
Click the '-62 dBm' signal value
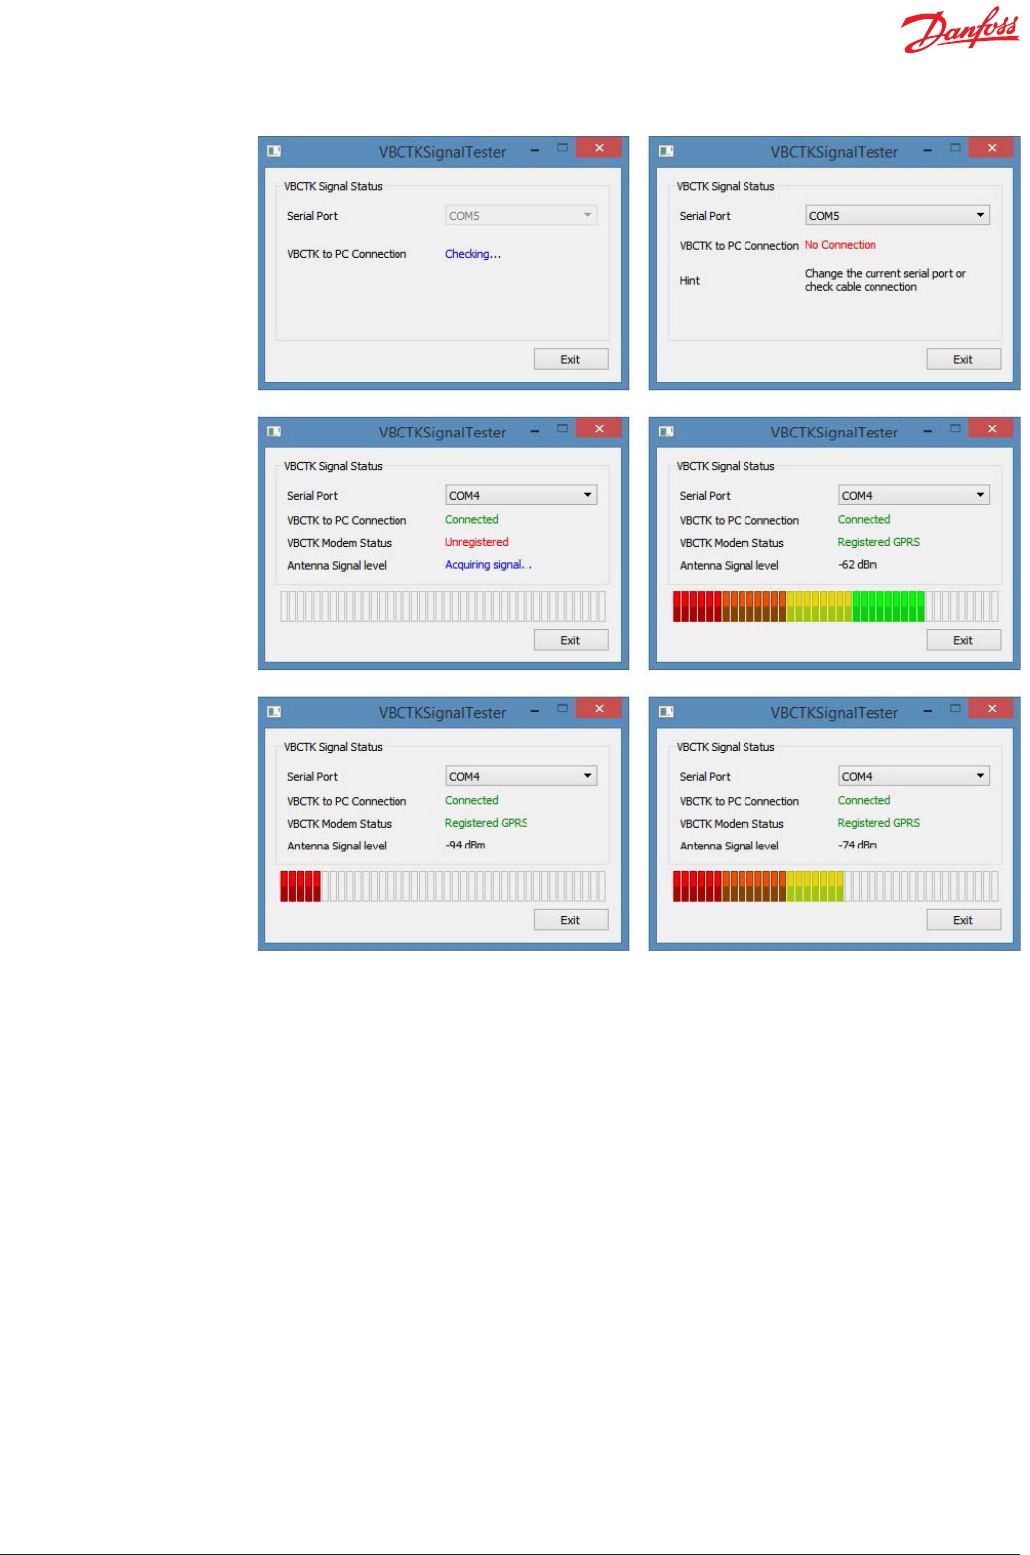click(x=857, y=565)
